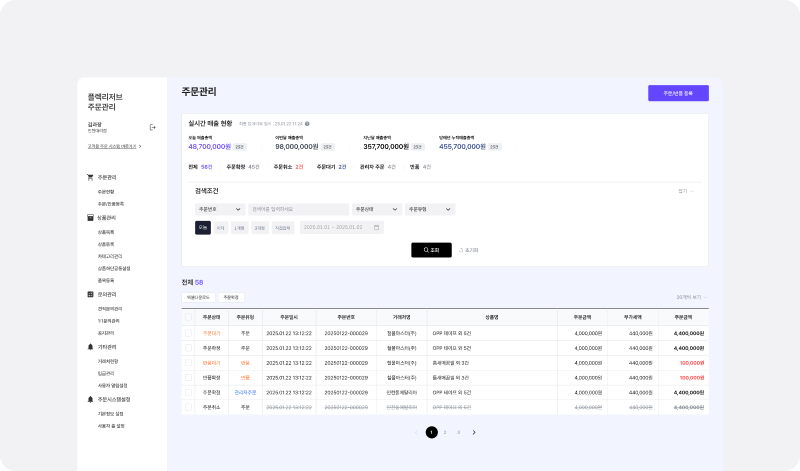The image size is (800, 471).
Task: Switch to page 2 in pagination
Action: pos(445,433)
